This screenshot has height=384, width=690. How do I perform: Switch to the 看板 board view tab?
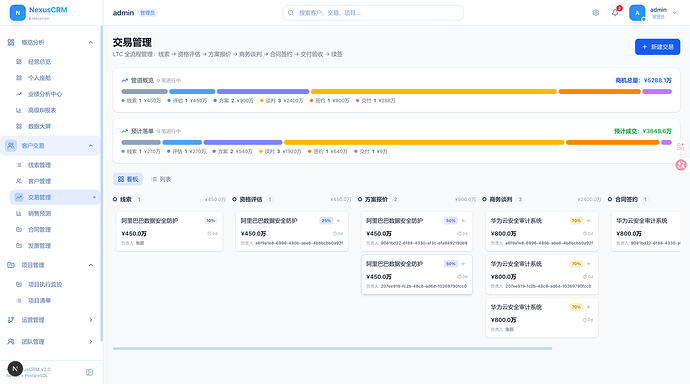(128, 179)
